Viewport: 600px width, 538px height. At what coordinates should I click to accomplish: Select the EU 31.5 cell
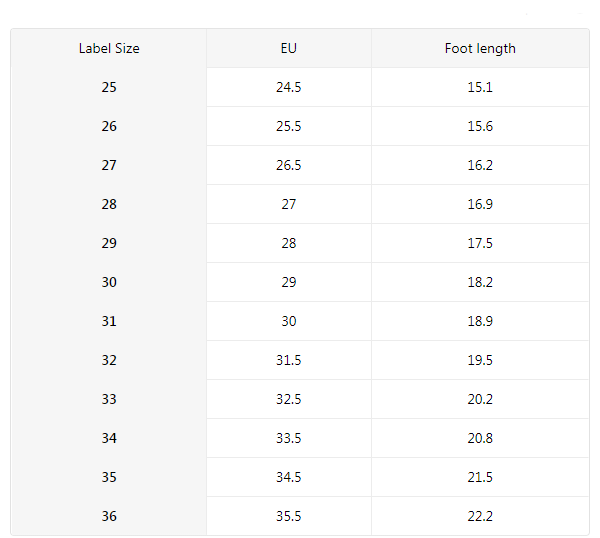[289, 360]
